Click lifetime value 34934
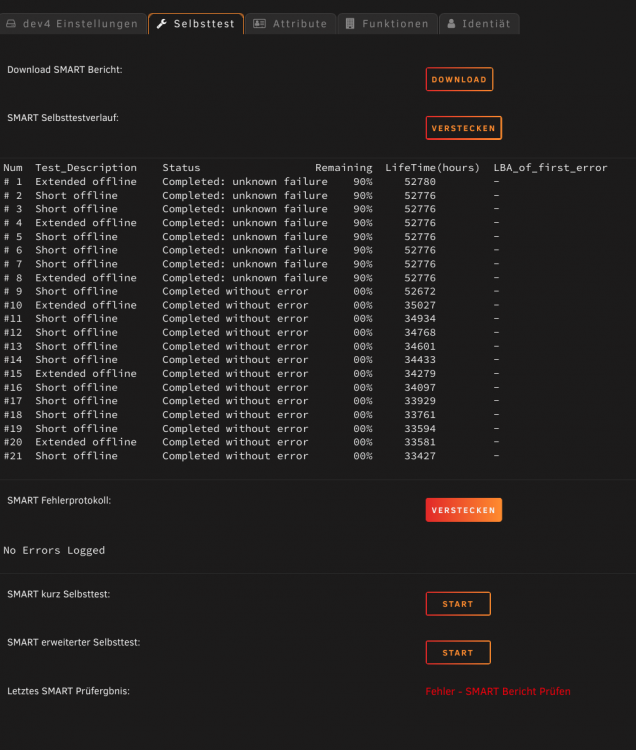 coord(420,319)
